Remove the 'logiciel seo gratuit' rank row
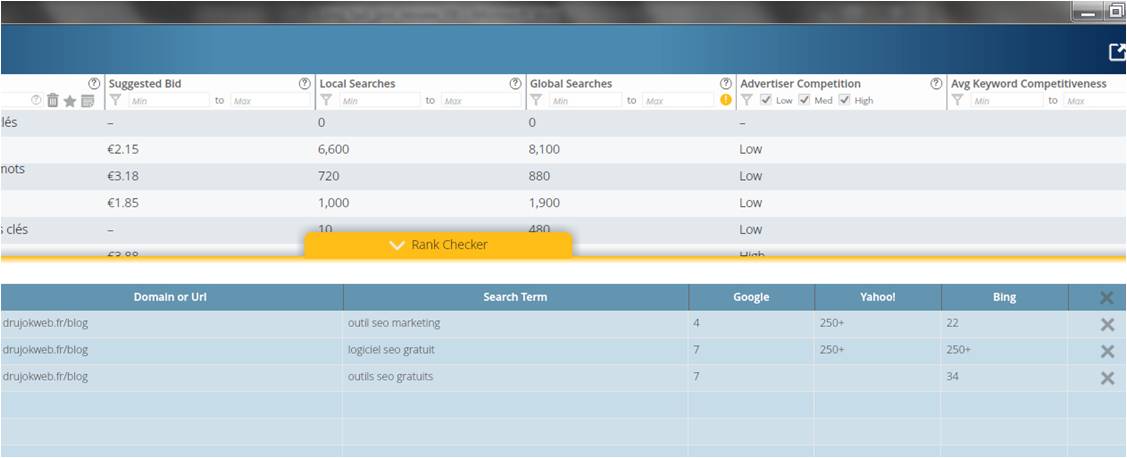1127x458 pixels. [1107, 351]
